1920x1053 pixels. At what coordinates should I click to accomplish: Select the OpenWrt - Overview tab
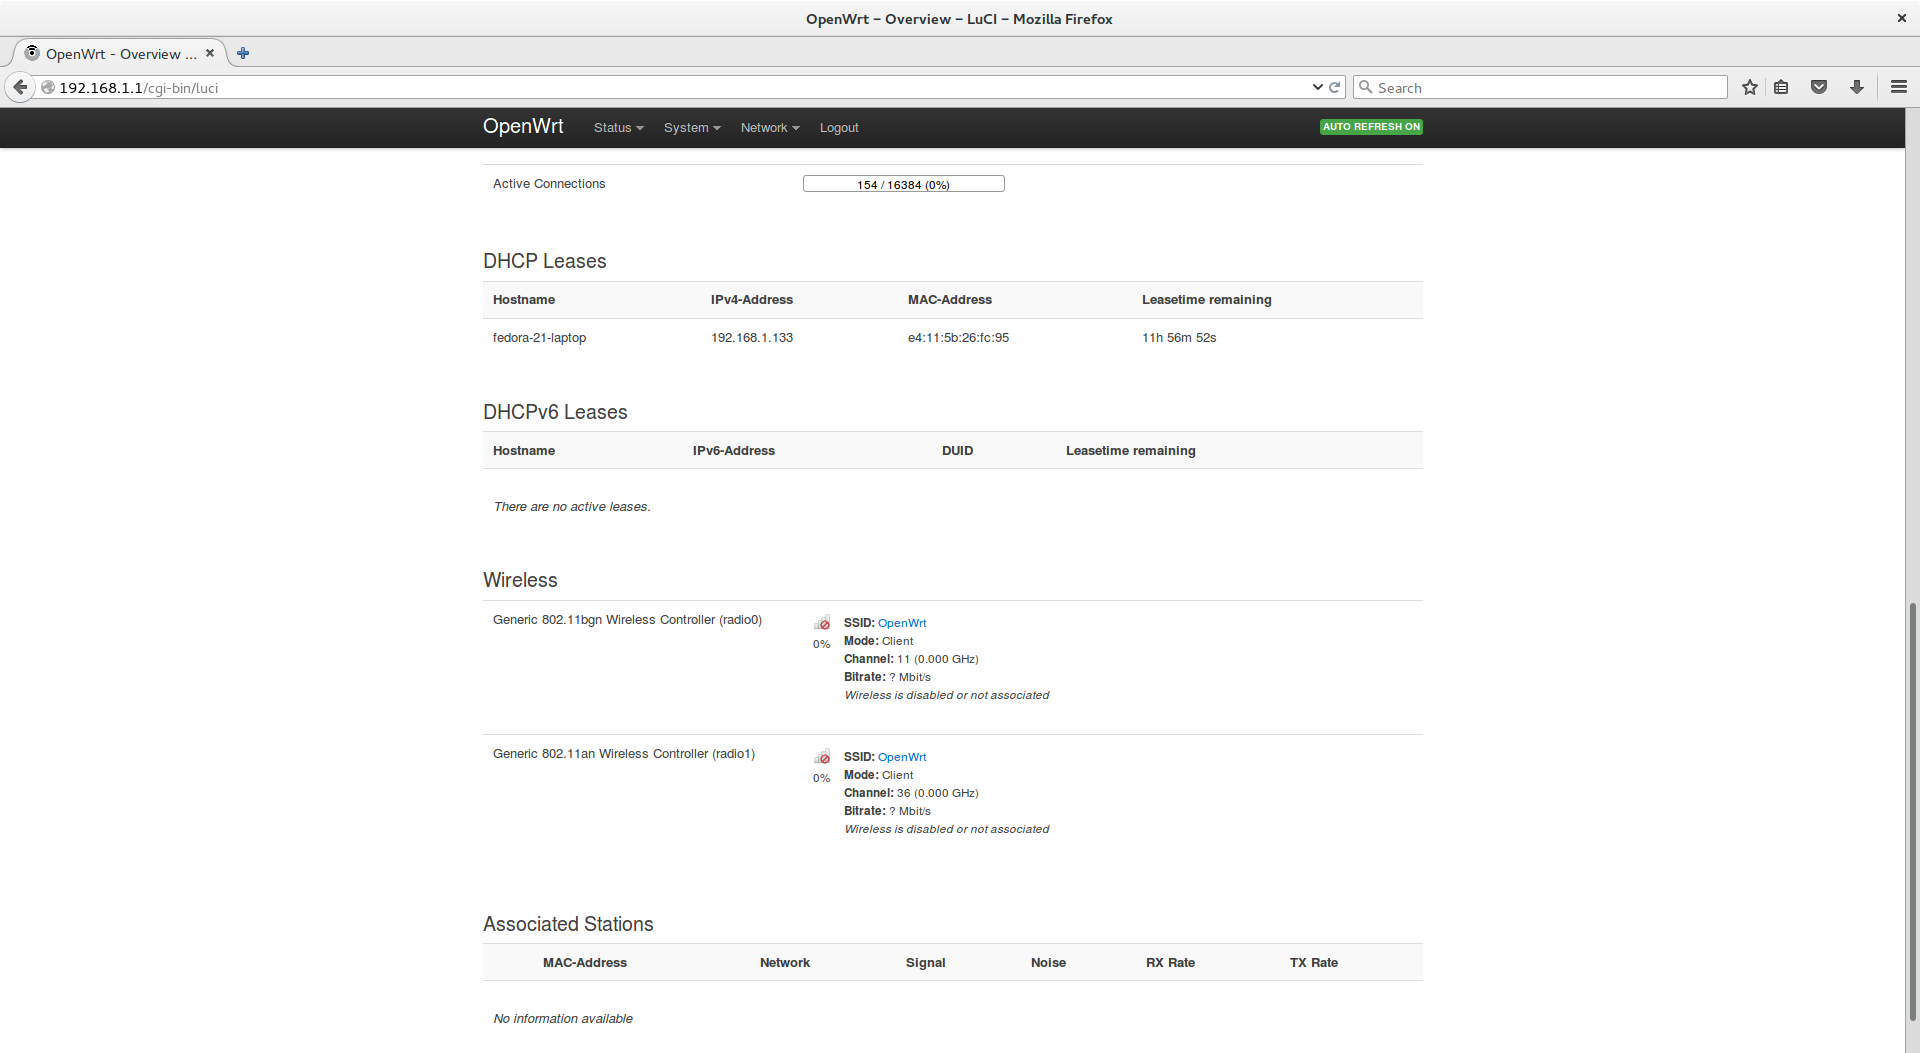[x=120, y=53]
